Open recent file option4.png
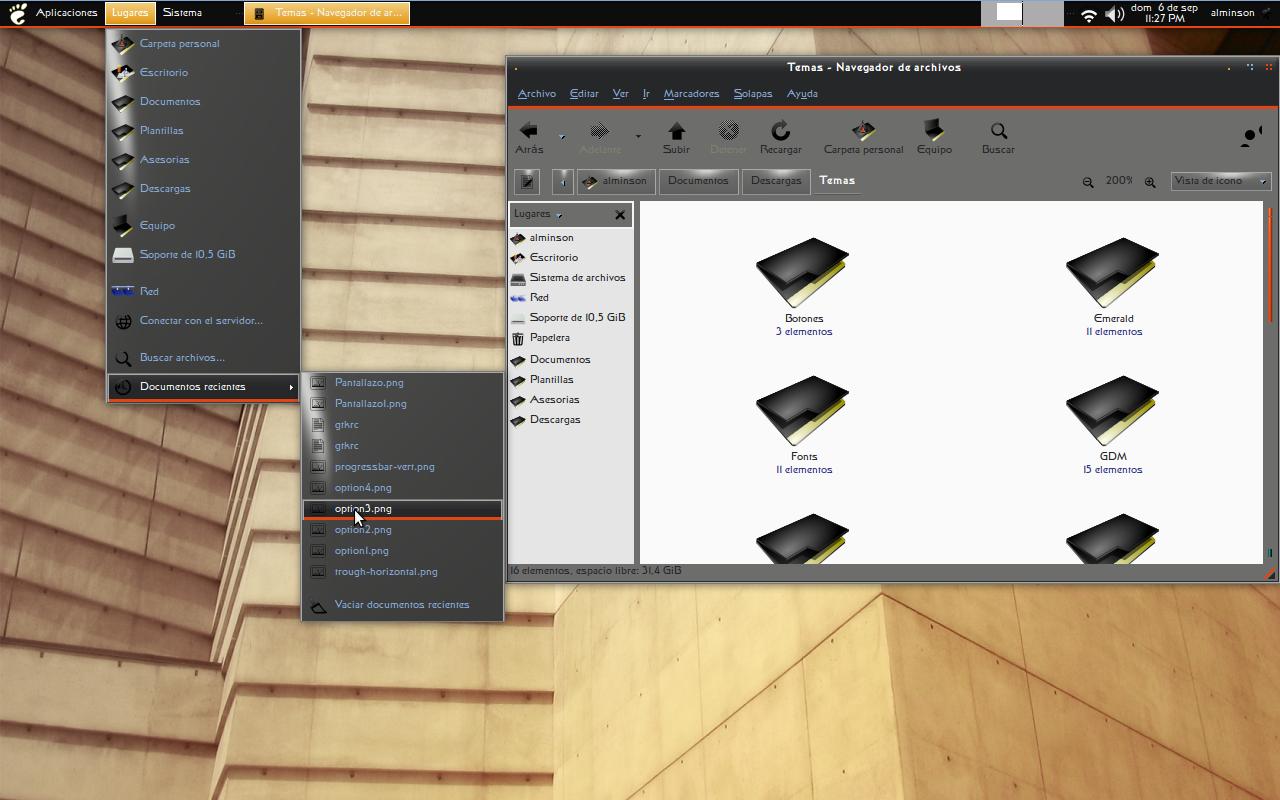Viewport: 1280px width, 800px height. (402, 488)
